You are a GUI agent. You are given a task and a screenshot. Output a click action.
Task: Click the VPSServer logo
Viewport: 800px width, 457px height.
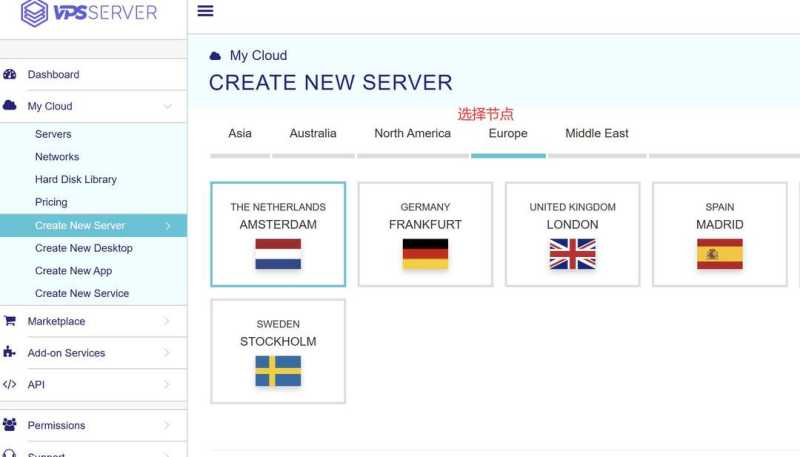[x=90, y=14]
